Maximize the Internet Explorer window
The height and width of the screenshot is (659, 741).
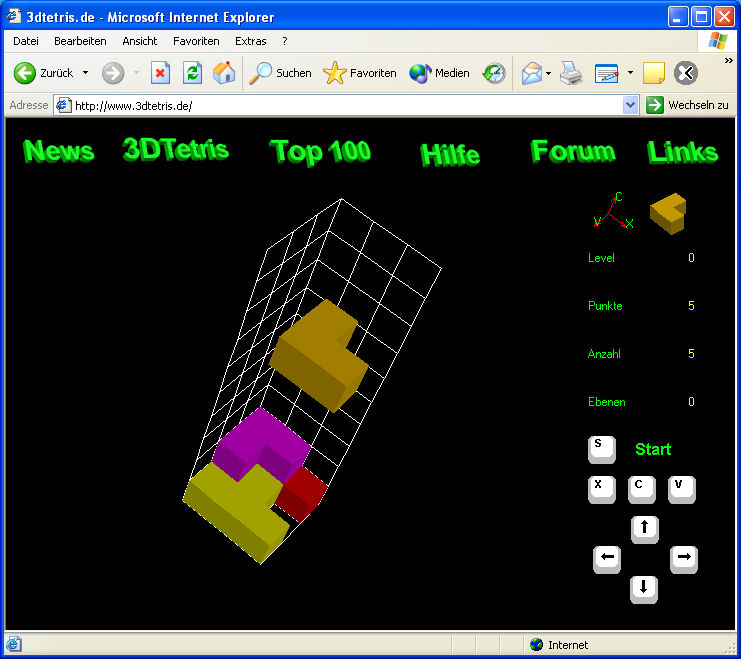pyautogui.click(x=701, y=17)
